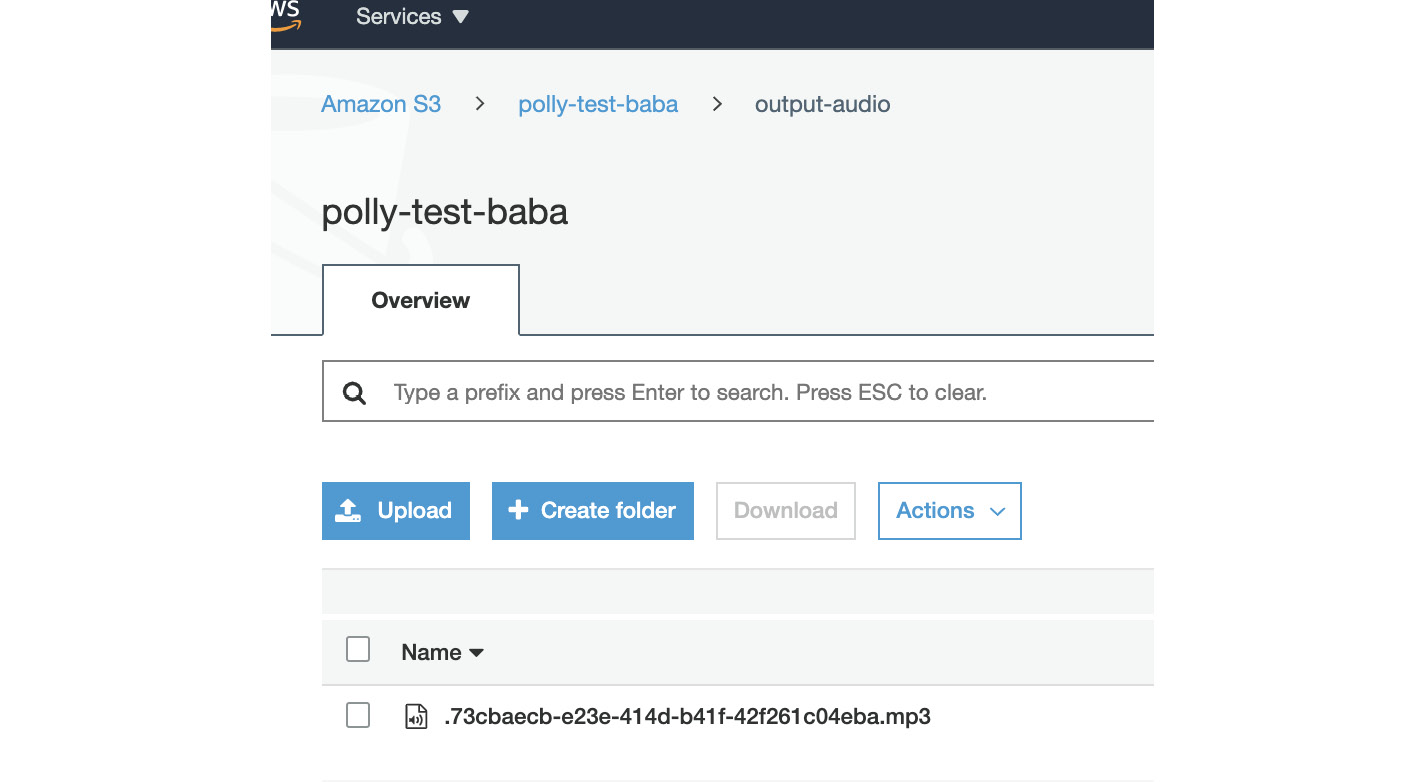Screen dimensions: 1426x782
Task: Expand the Actions dropdown
Action: point(950,511)
